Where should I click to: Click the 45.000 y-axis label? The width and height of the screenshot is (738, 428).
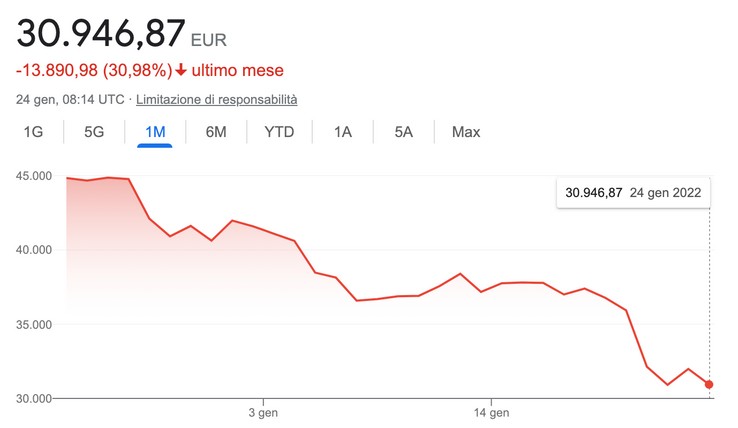[x=34, y=176]
